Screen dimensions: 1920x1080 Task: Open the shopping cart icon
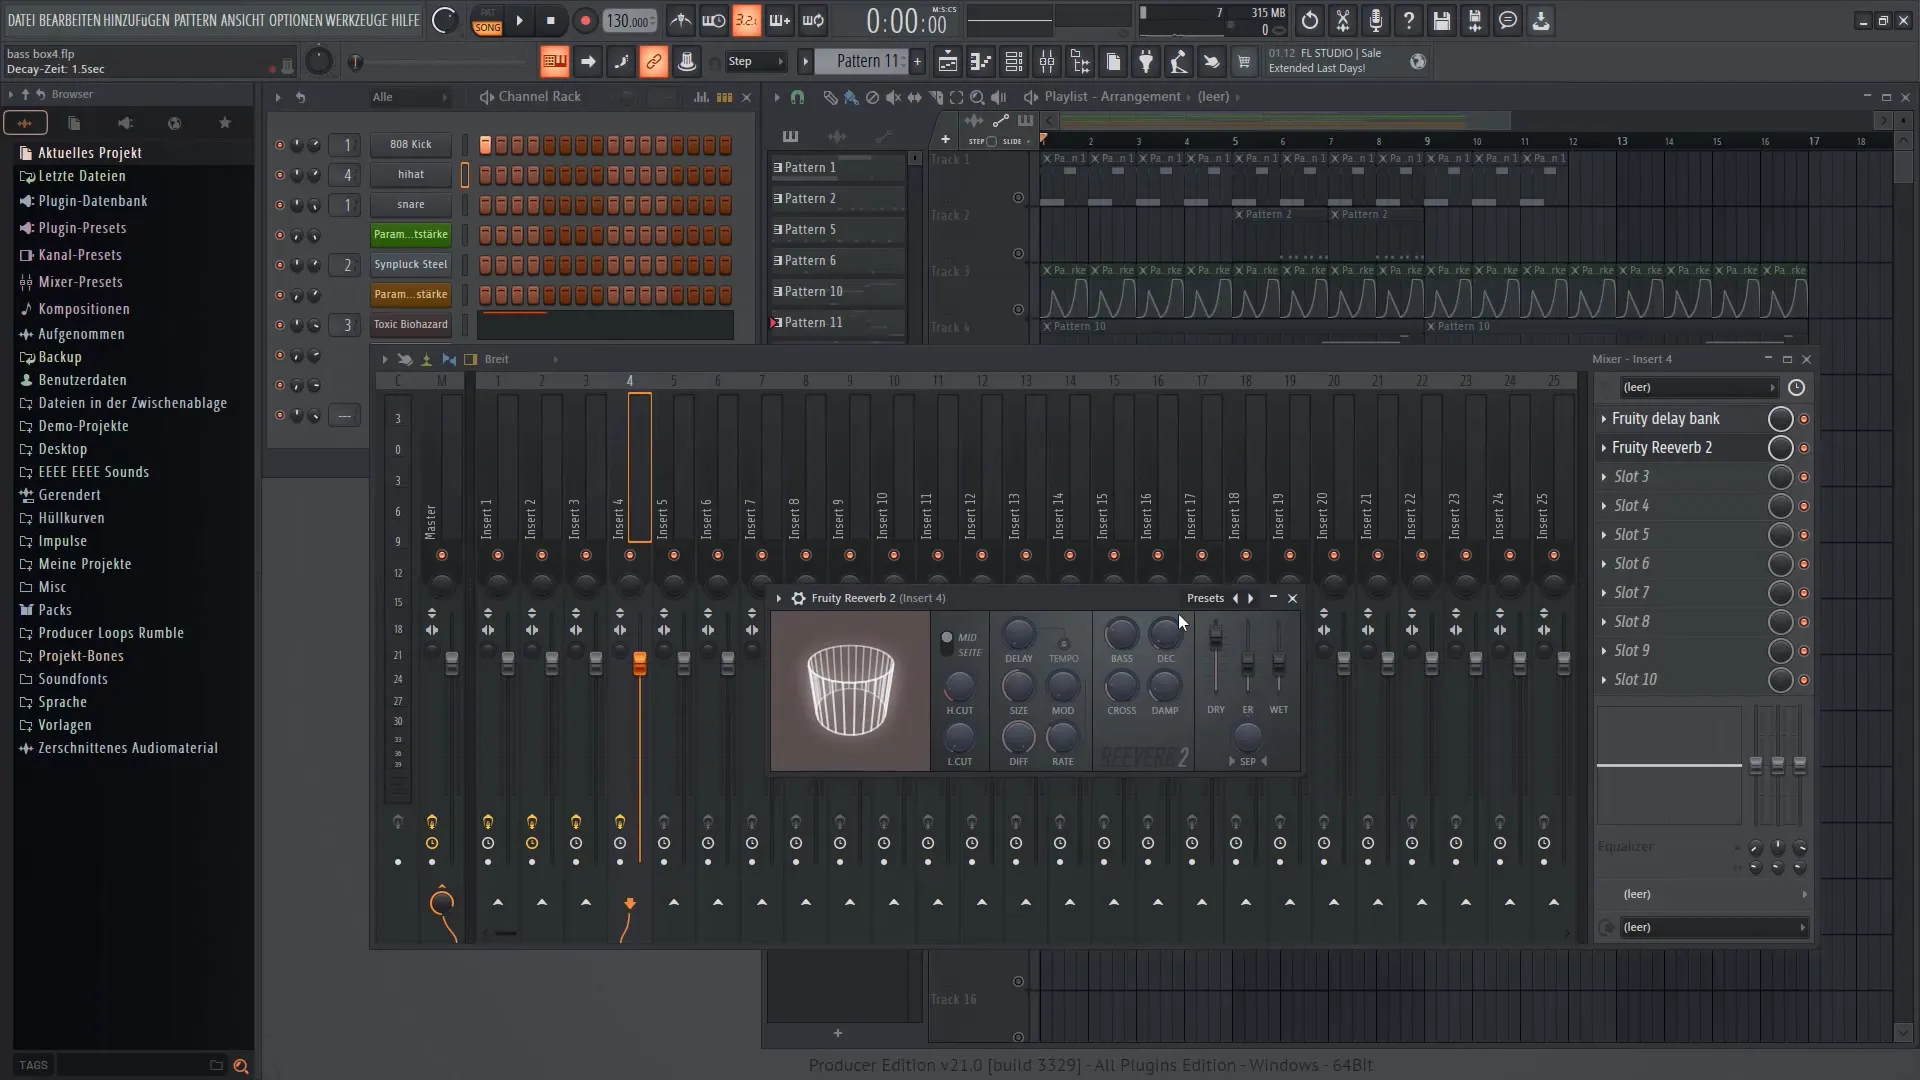coord(1244,62)
